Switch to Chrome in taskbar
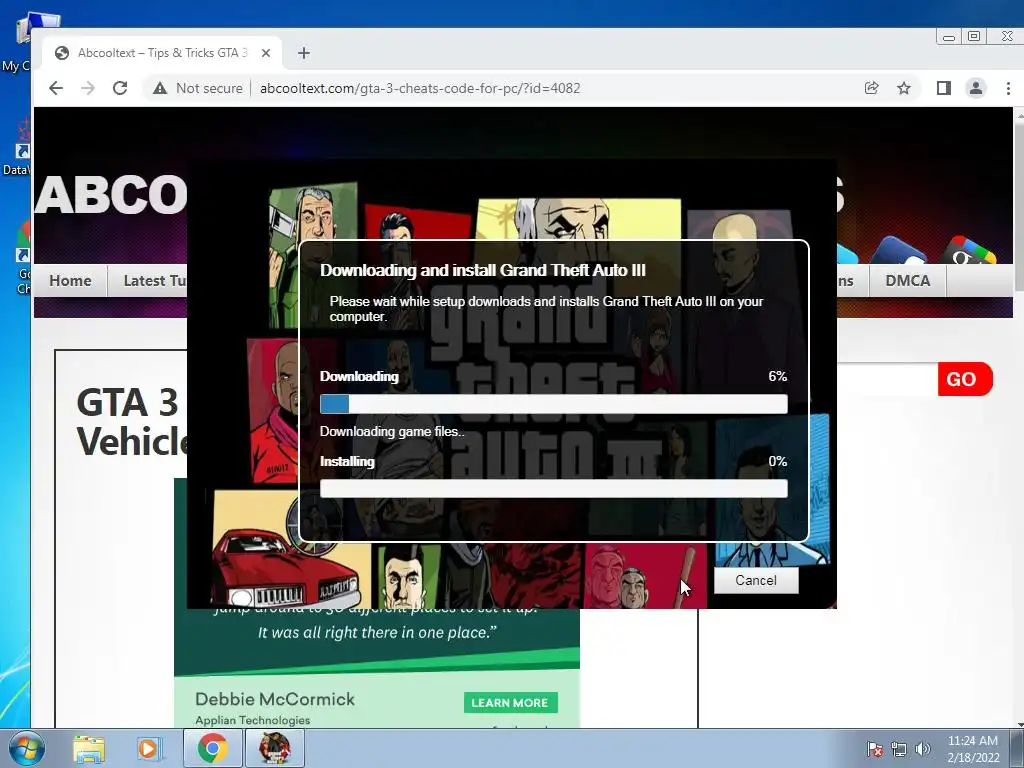Image resolution: width=1024 pixels, height=768 pixels. tap(212, 748)
